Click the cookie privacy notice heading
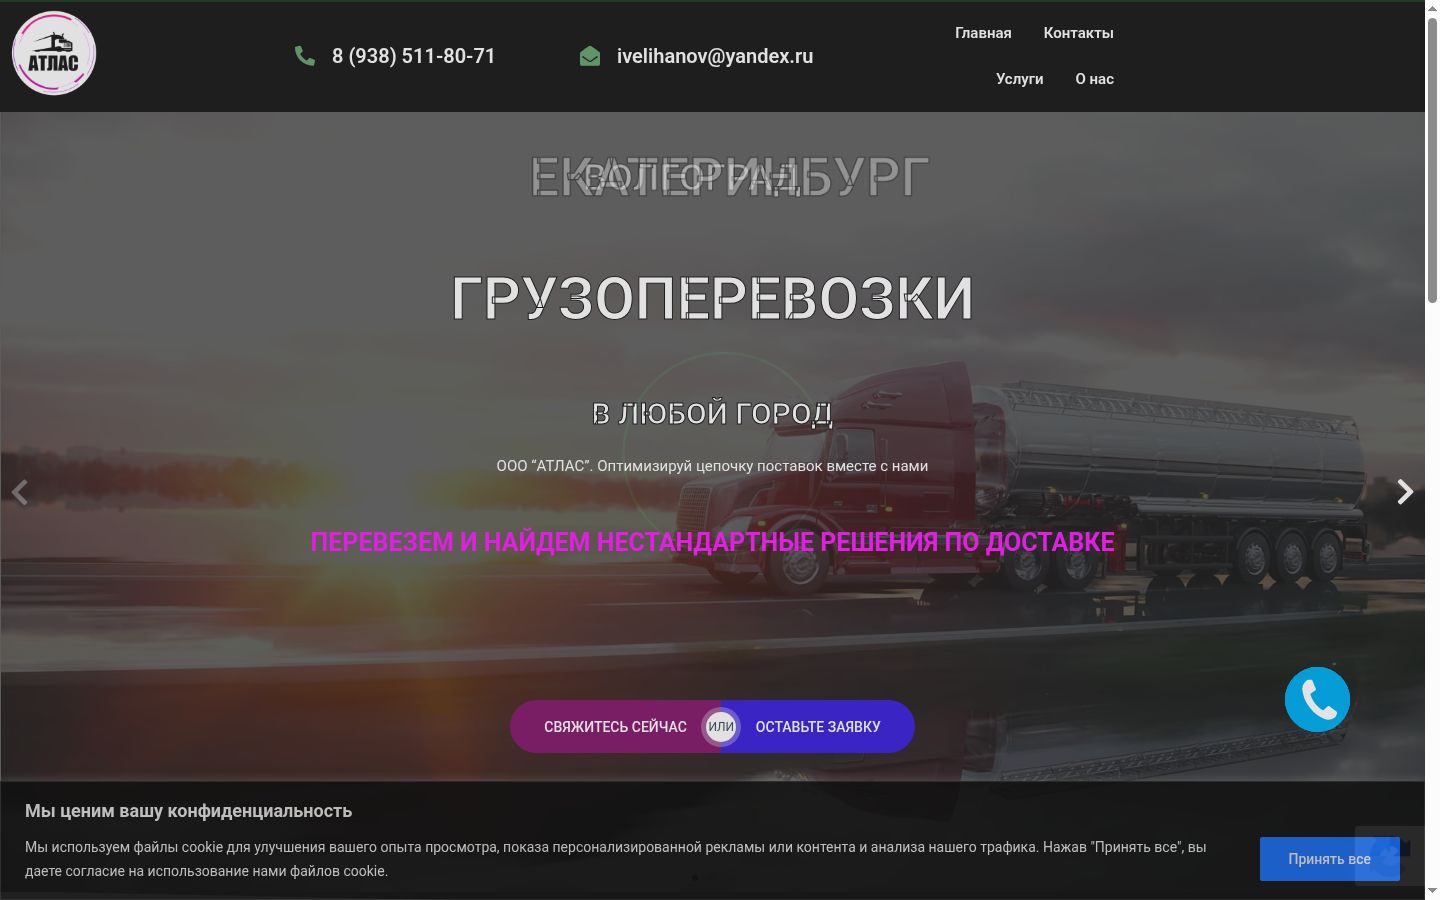Viewport: 1440px width, 900px height. click(x=188, y=811)
